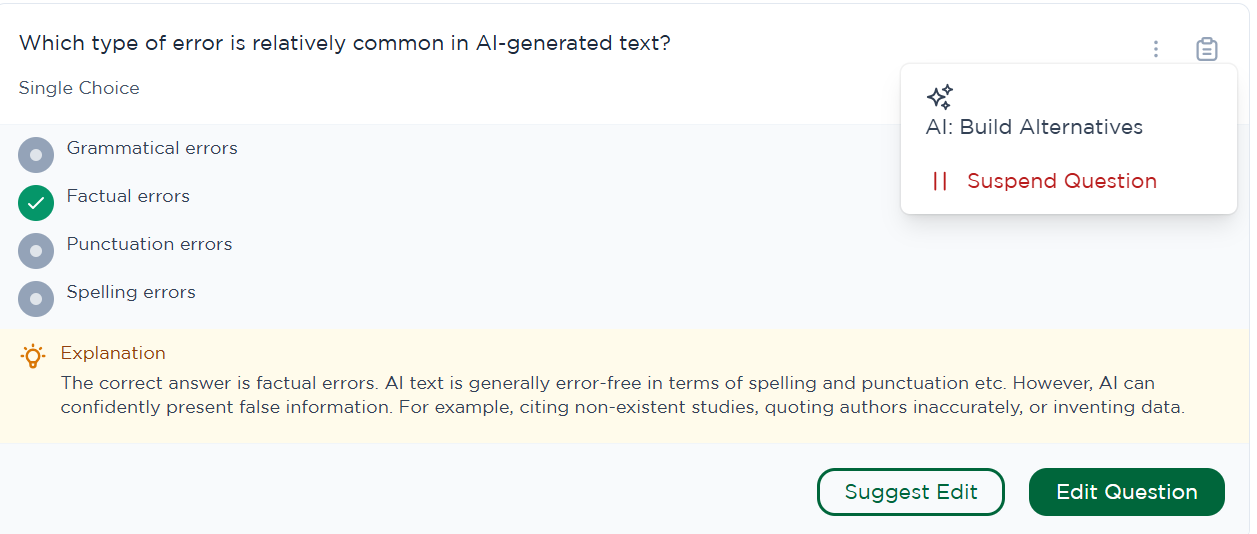This screenshot has height=534, width=1257.
Task: Select the radio circle for Punctuation errors
Action: [x=36, y=251]
